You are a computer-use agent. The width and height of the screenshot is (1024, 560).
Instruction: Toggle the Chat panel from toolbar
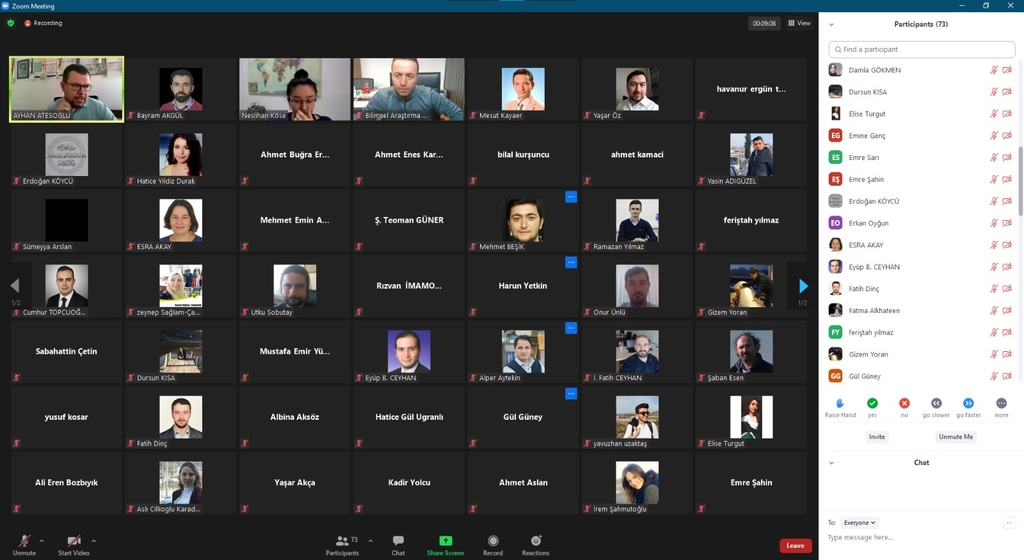(x=398, y=541)
